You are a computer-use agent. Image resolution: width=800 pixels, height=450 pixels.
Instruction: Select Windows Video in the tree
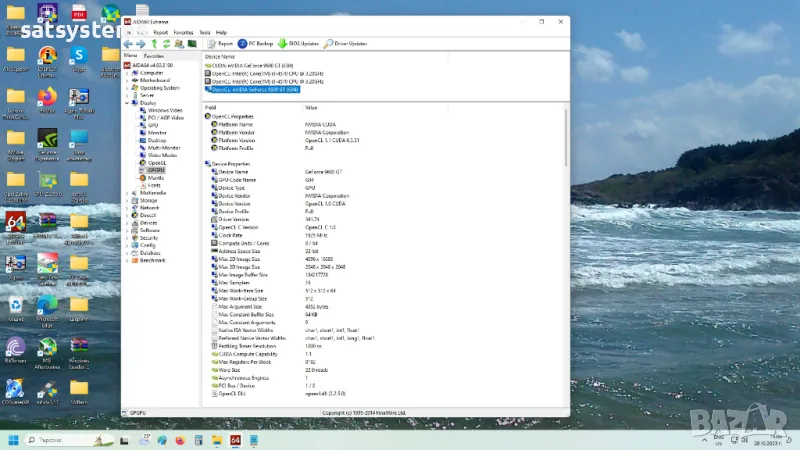point(164,110)
